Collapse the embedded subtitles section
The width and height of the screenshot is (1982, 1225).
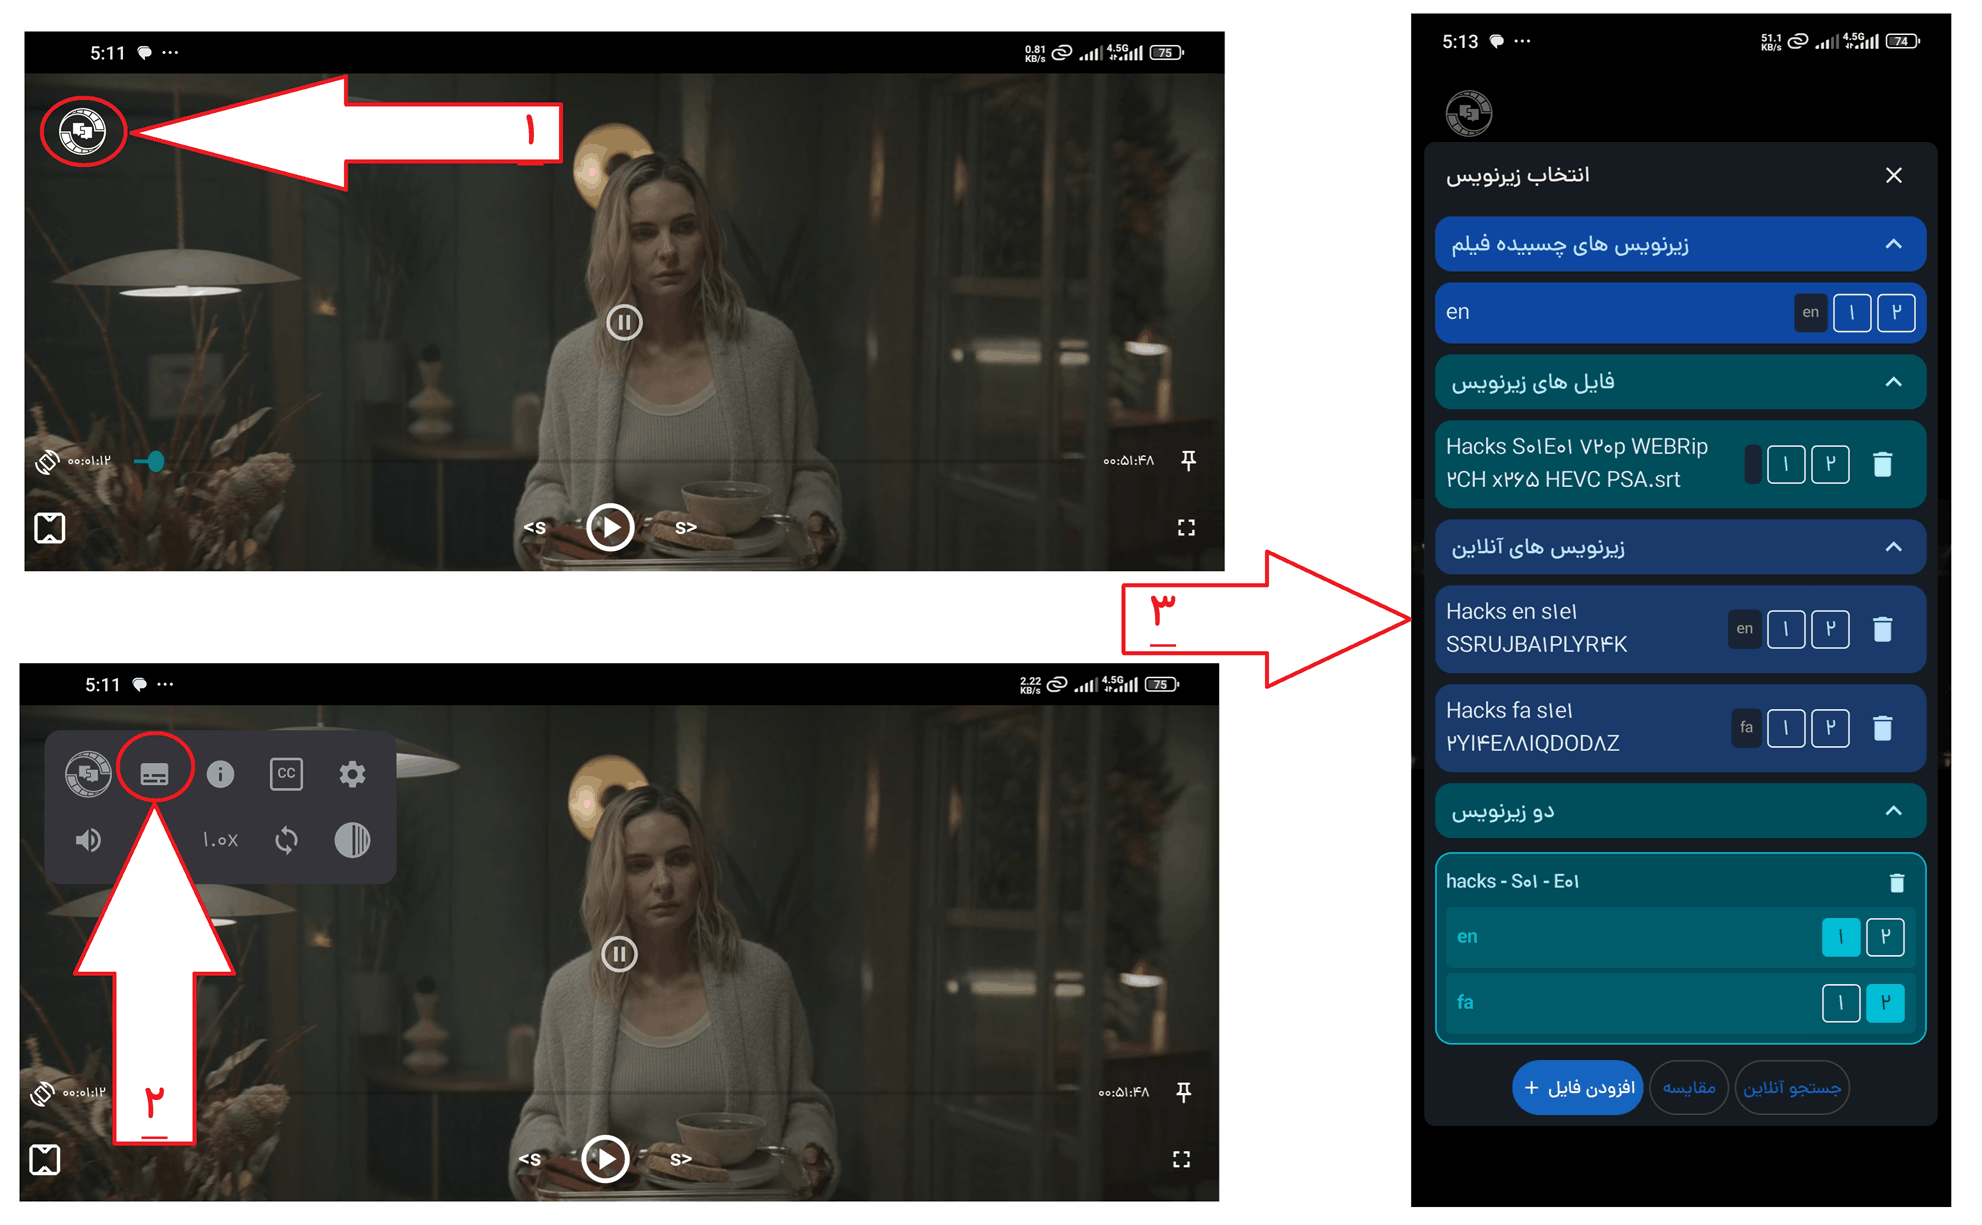click(1893, 244)
